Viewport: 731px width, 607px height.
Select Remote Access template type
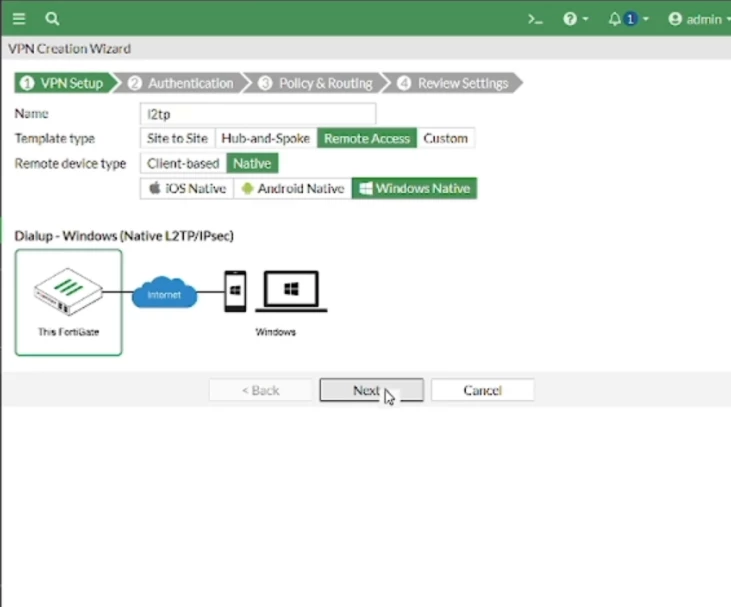pyautogui.click(x=367, y=138)
